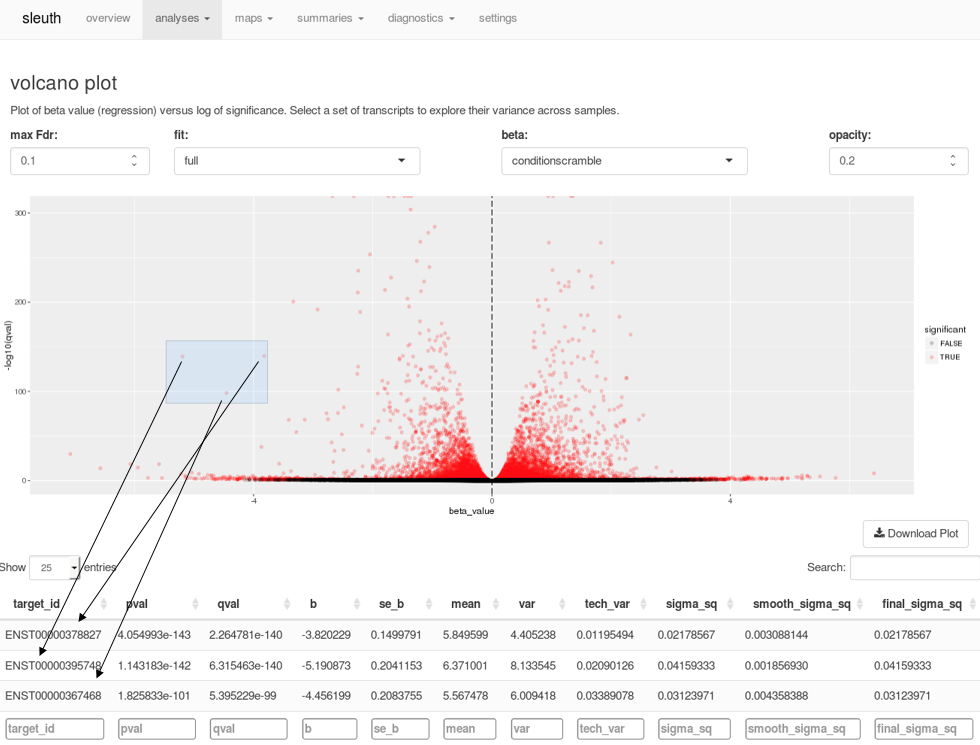Image resolution: width=980 pixels, height=745 pixels.
Task: Click the table Search input field
Action: coord(914,568)
